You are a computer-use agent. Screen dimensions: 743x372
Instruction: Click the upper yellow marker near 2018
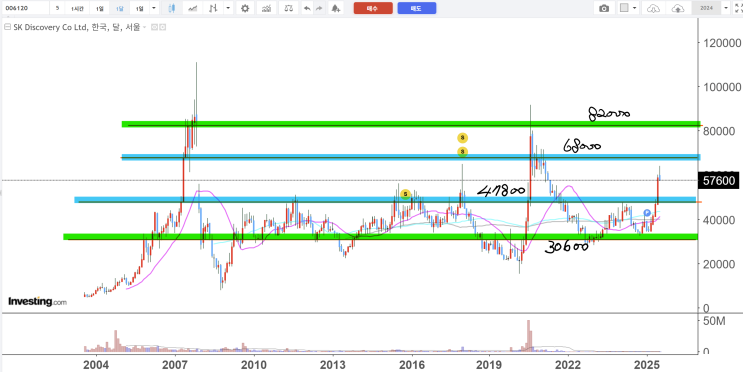point(462,138)
